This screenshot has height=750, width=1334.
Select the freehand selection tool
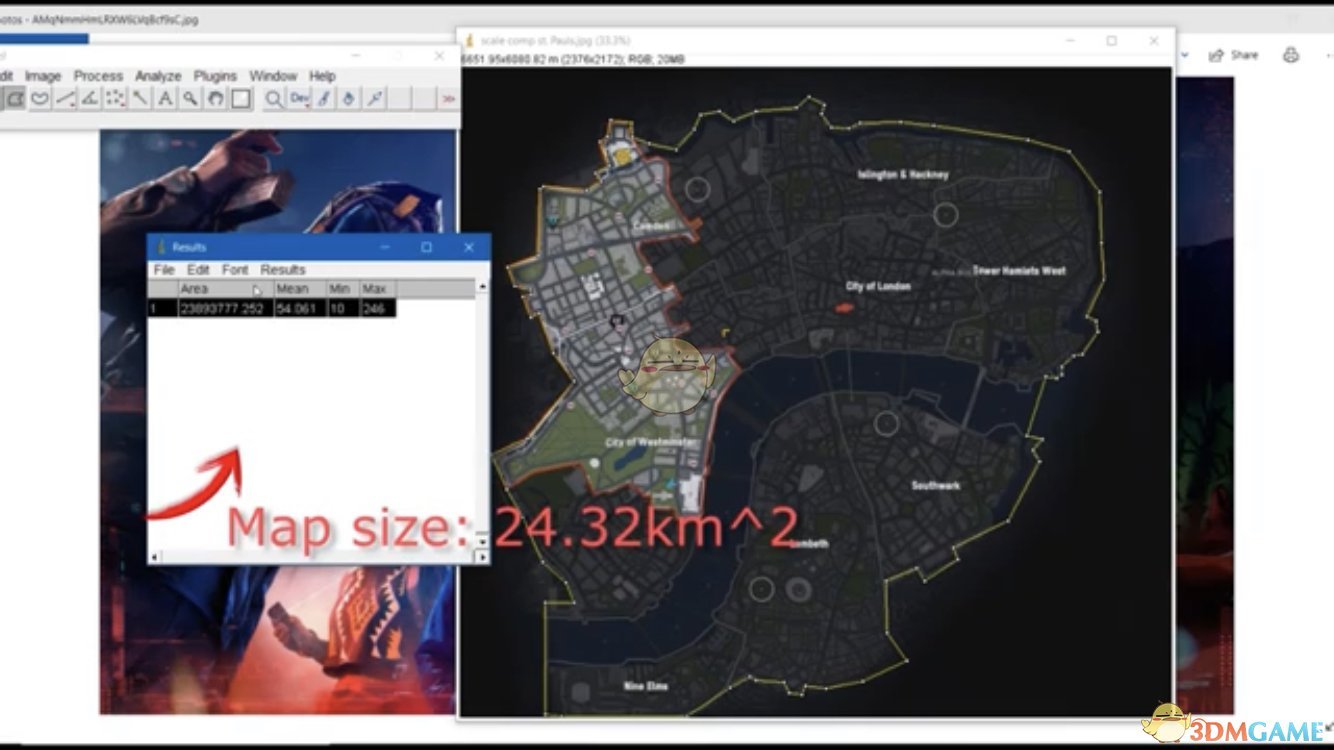[40, 98]
